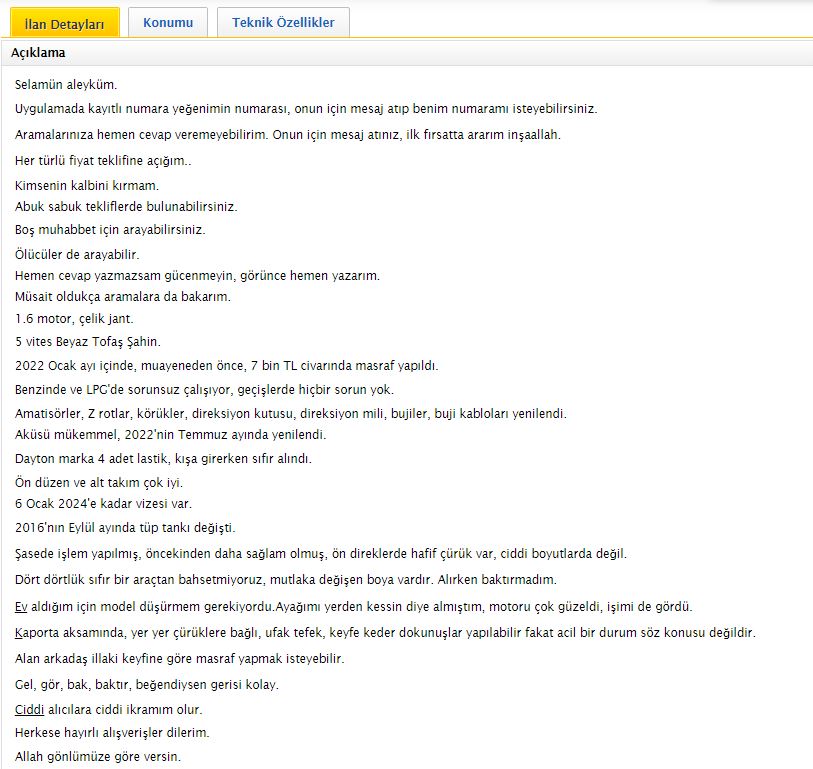
Task: Click the "6 Ocak 2024'e kadar vizesi var" line
Action: pos(103,503)
